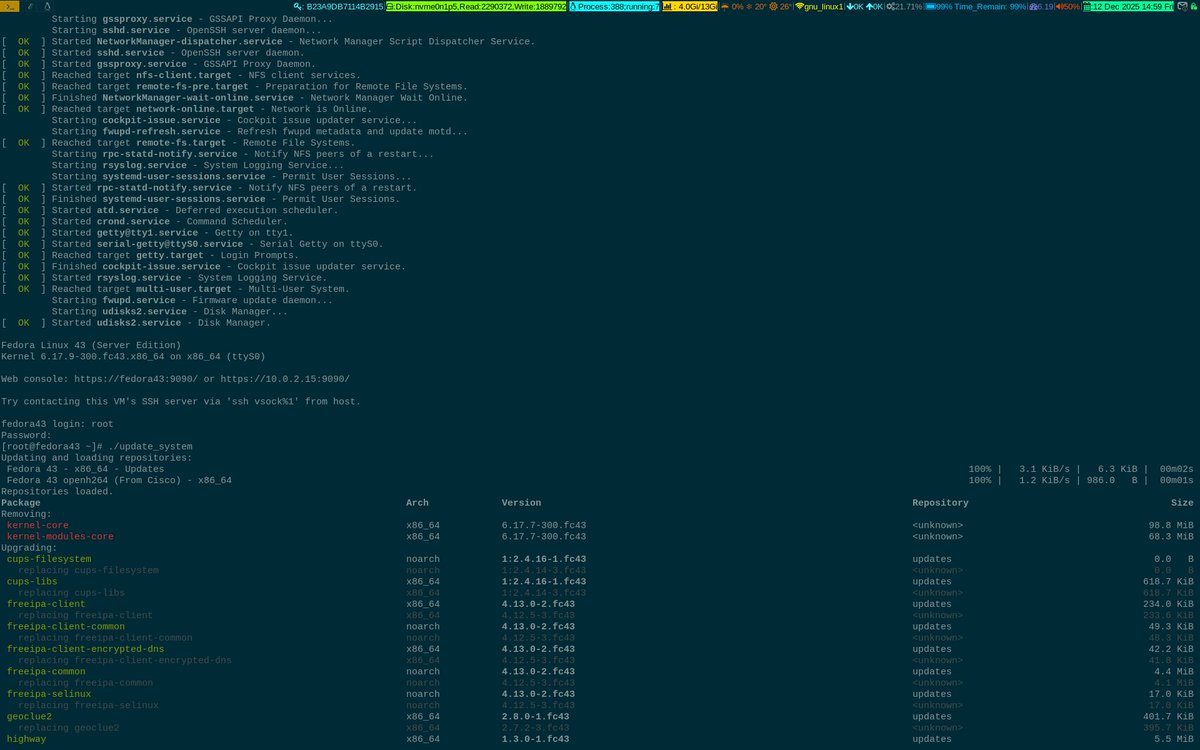
Task: Click the Tux penguin icon in top bar
Action: point(47,6)
